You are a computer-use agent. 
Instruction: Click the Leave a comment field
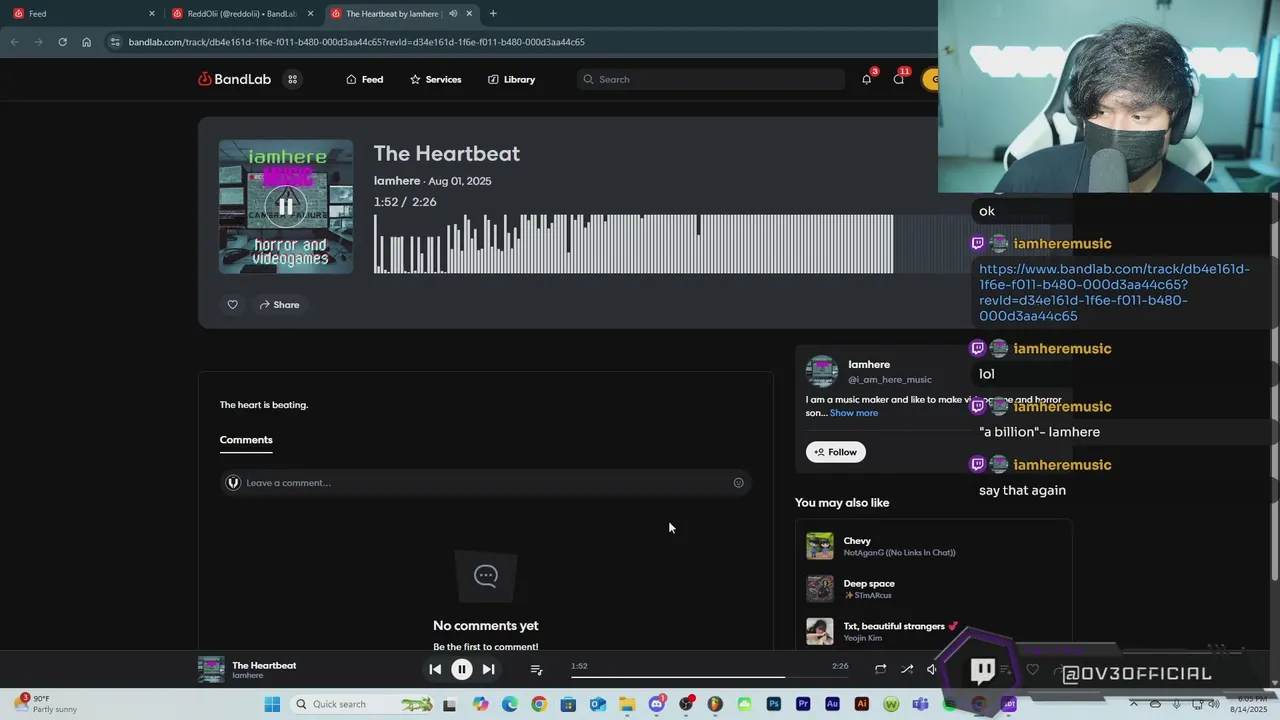pyautogui.click(x=486, y=483)
